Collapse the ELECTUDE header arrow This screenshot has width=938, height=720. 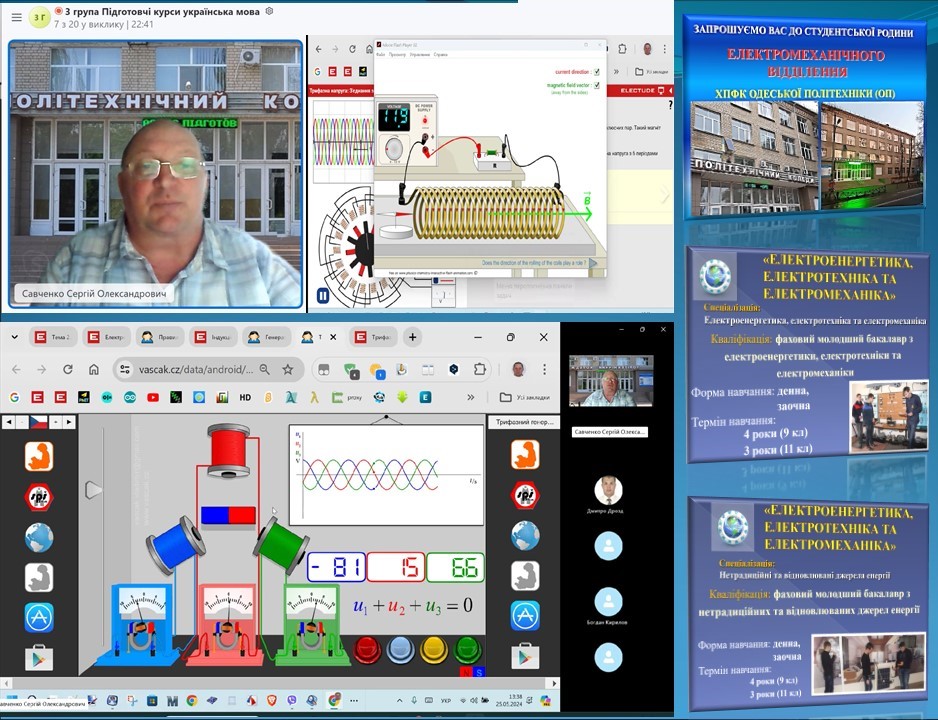click(x=671, y=90)
